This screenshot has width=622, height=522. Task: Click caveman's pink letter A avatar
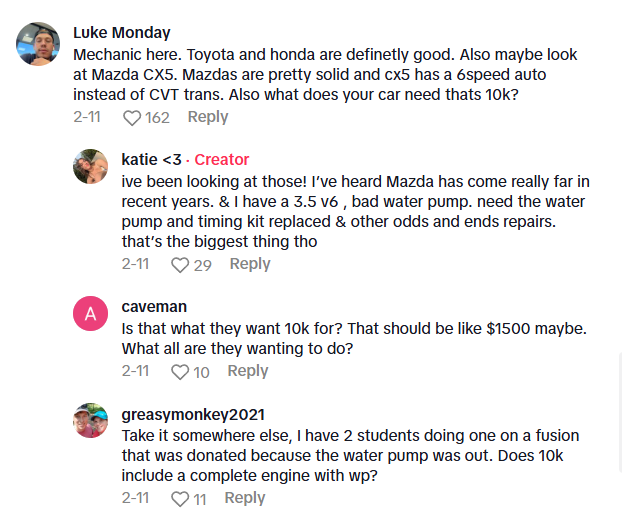[90, 314]
